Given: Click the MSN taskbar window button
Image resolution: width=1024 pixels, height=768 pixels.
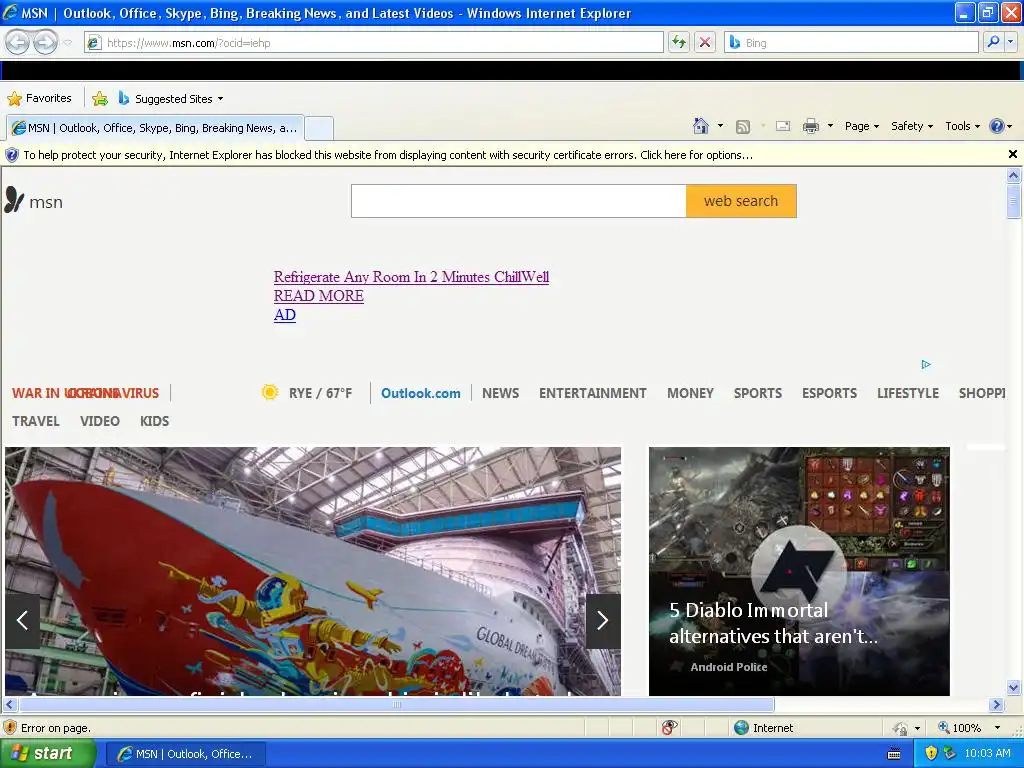Looking at the screenshot, I should coord(185,754).
